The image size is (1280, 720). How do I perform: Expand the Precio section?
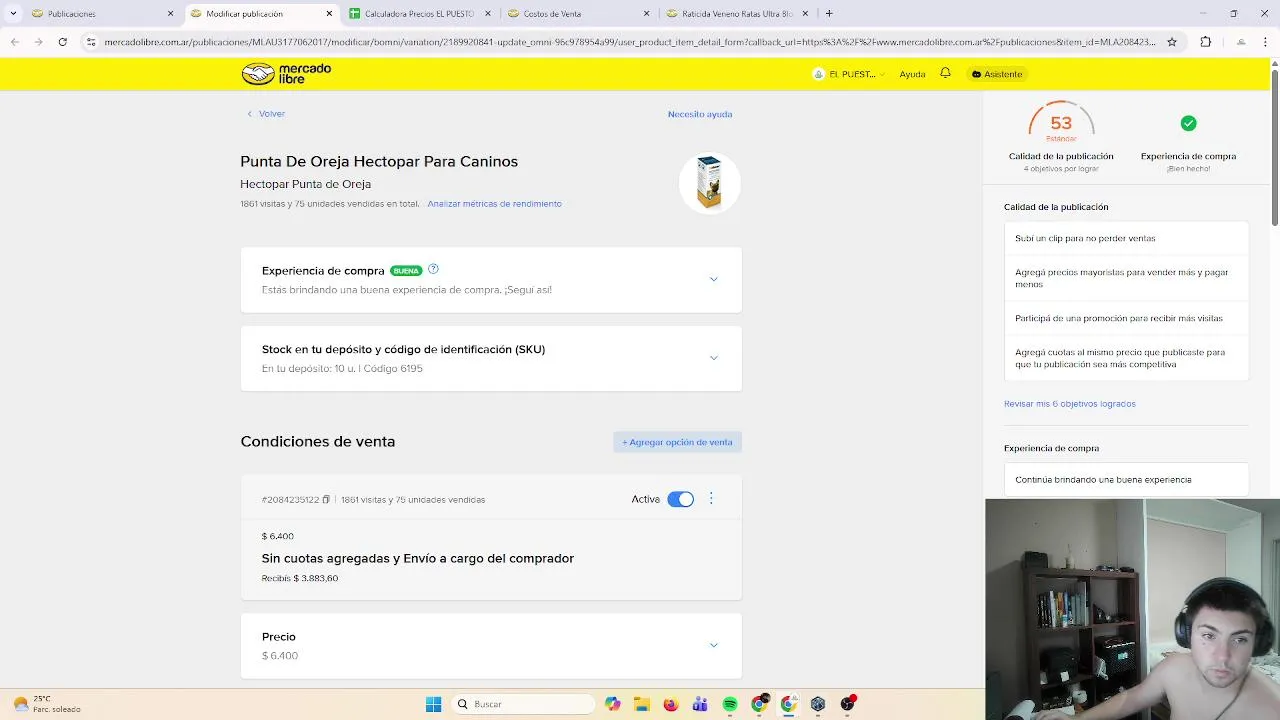(713, 645)
